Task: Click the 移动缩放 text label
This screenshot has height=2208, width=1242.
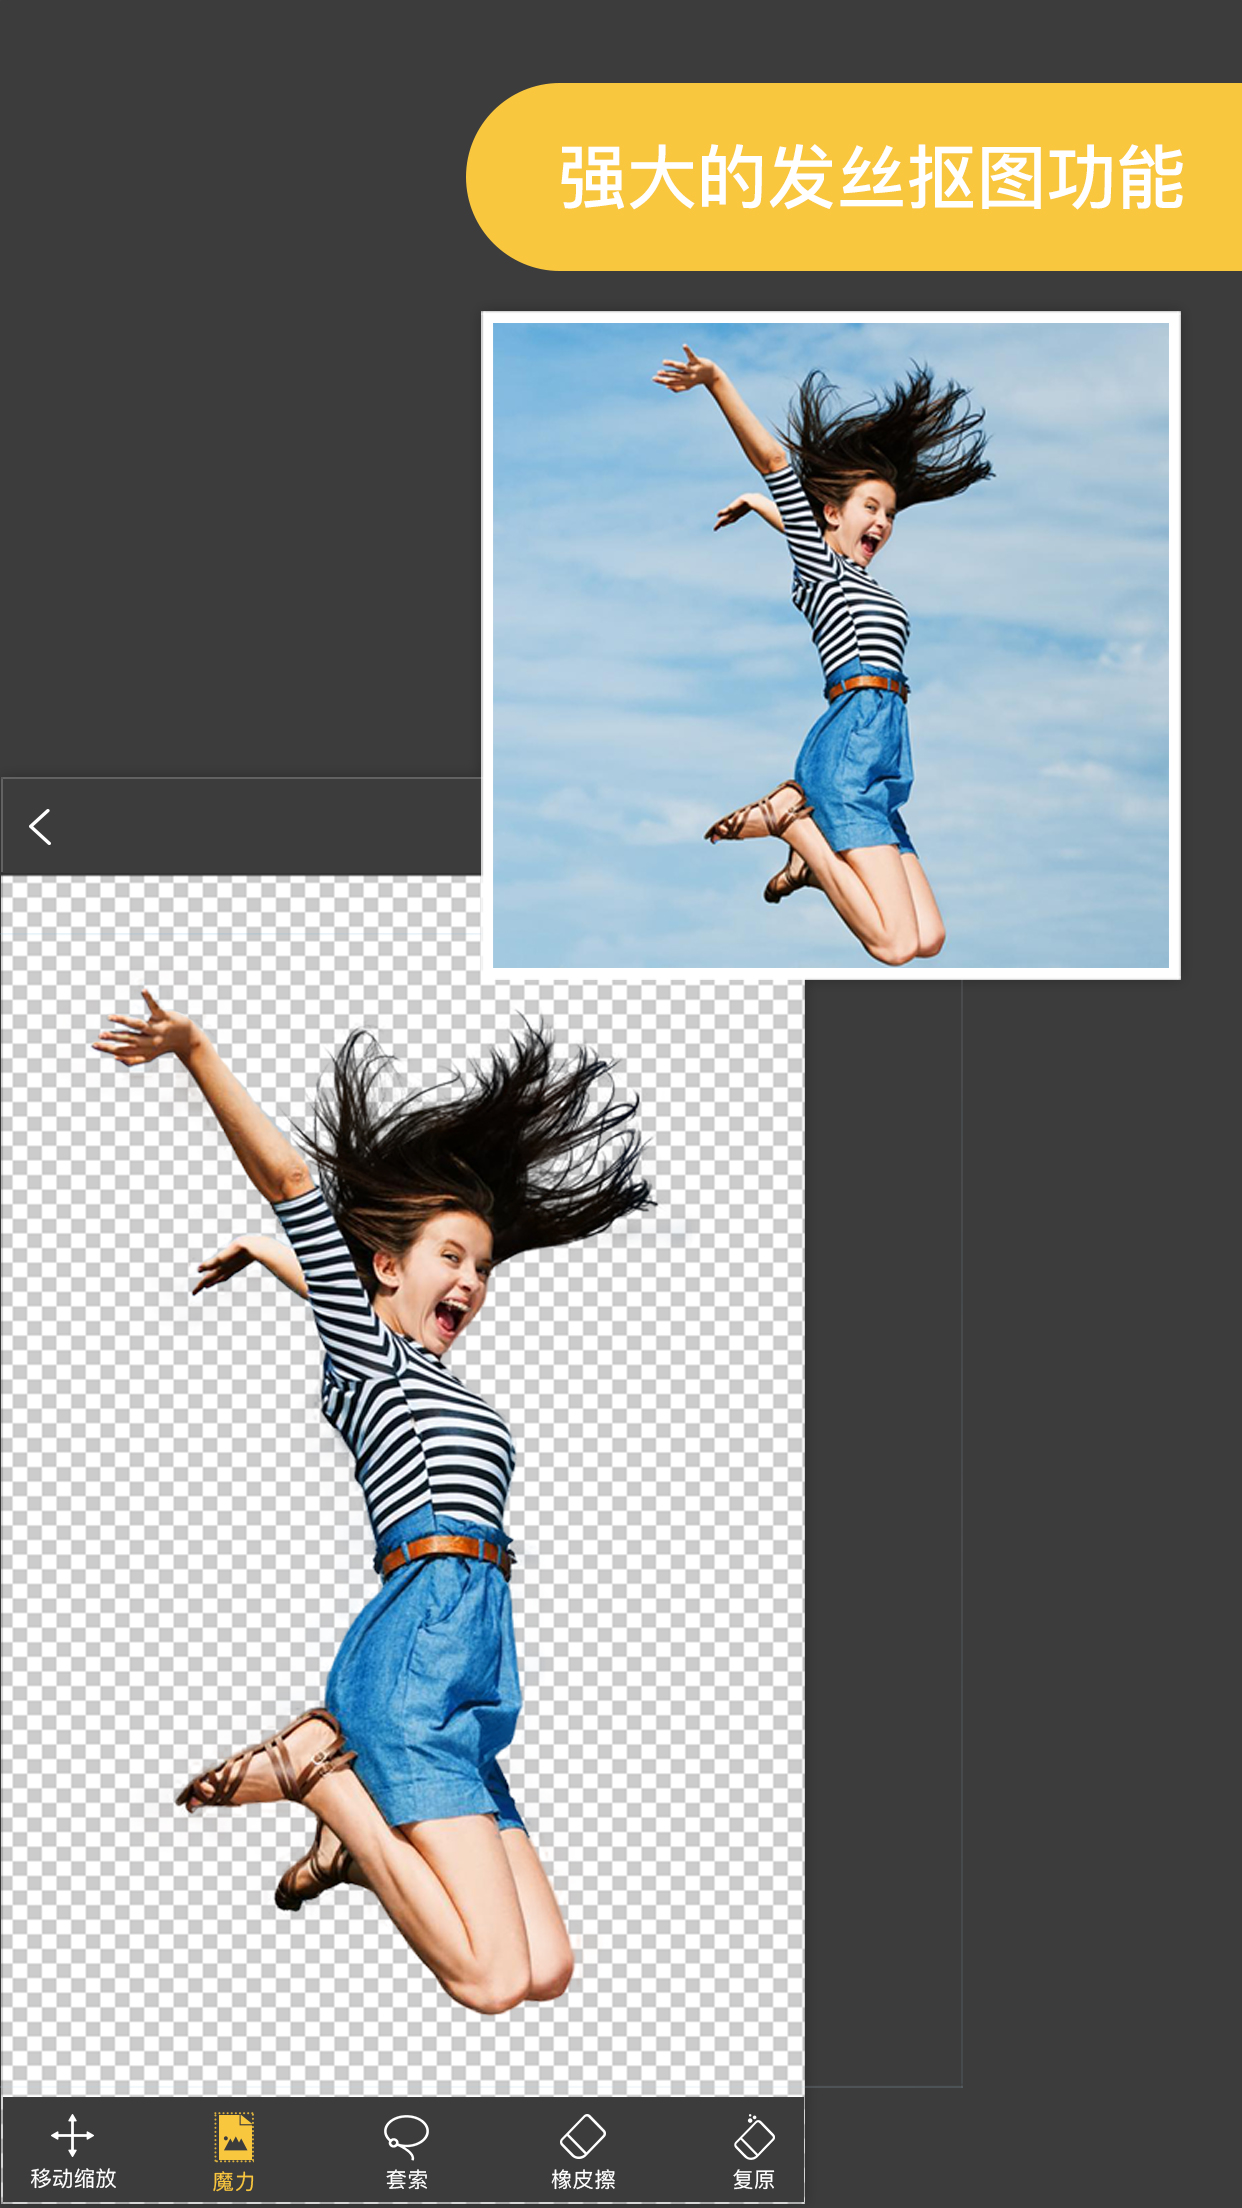Action: pos(73,2179)
